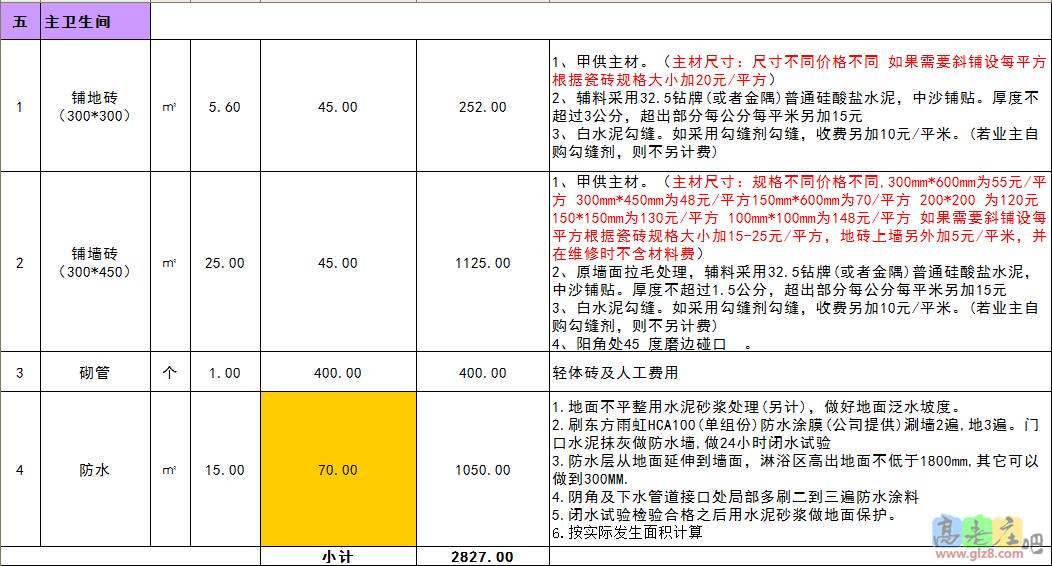The width and height of the screenshot is (1052, 566).
Task: Select the purple section header cell 主卫生间
Action: 95,21
